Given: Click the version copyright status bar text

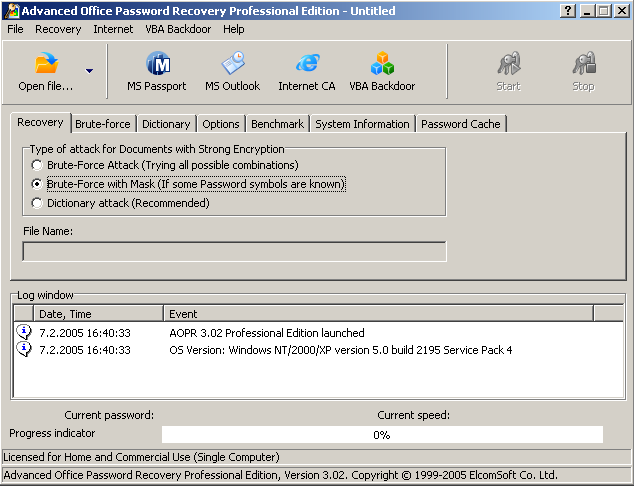Looking at the screenshot, I should (x=281, y=475).
